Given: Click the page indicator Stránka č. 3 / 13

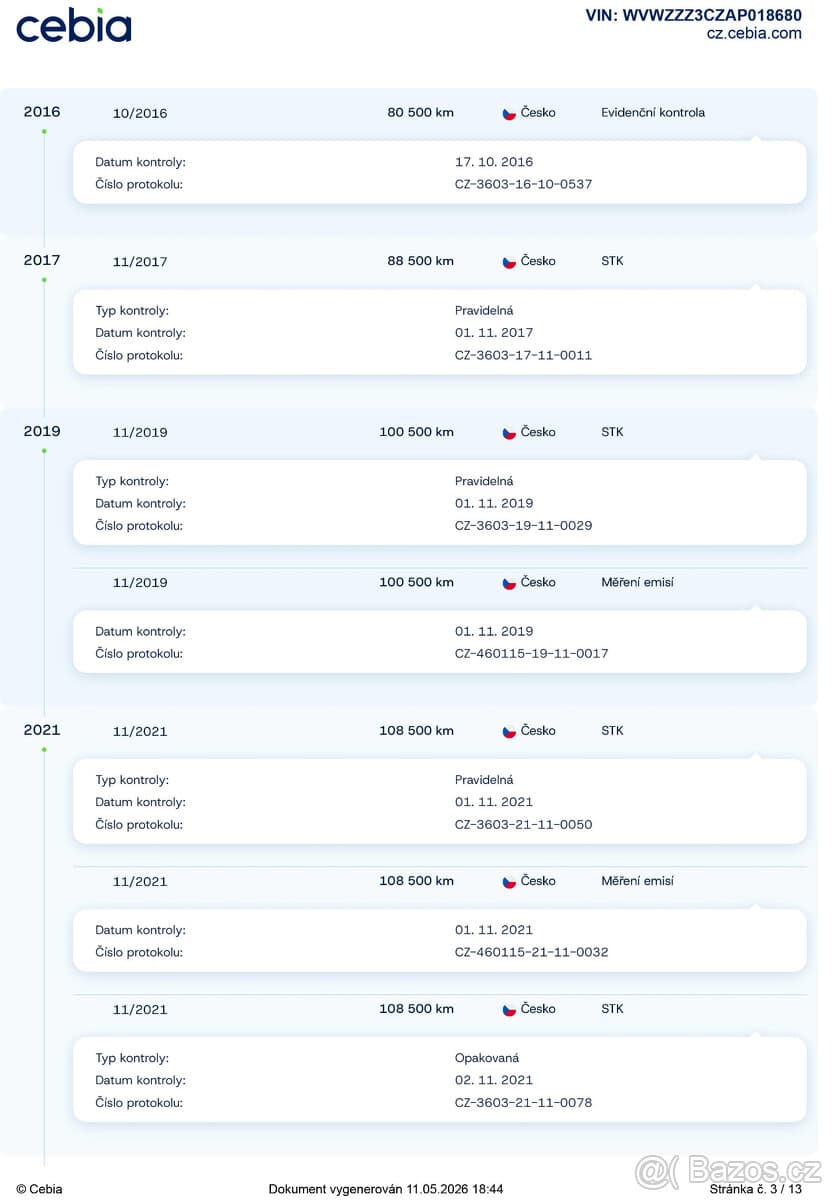Looking at the screenshot, I should 756,1189.
